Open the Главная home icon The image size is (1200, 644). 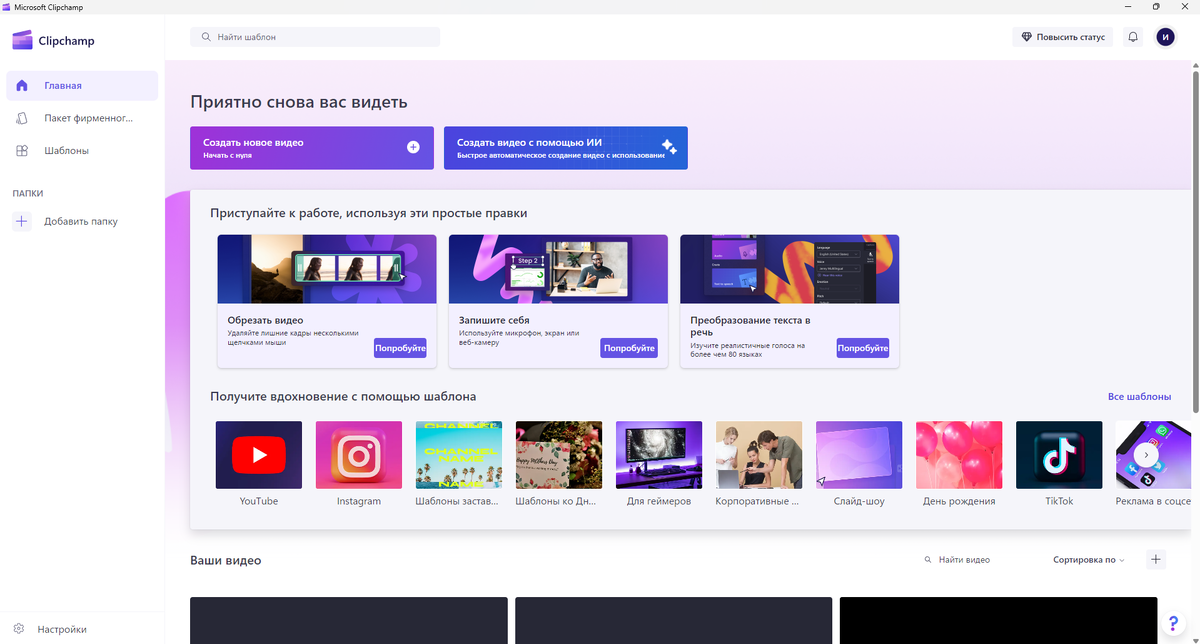tap(22, 86)
